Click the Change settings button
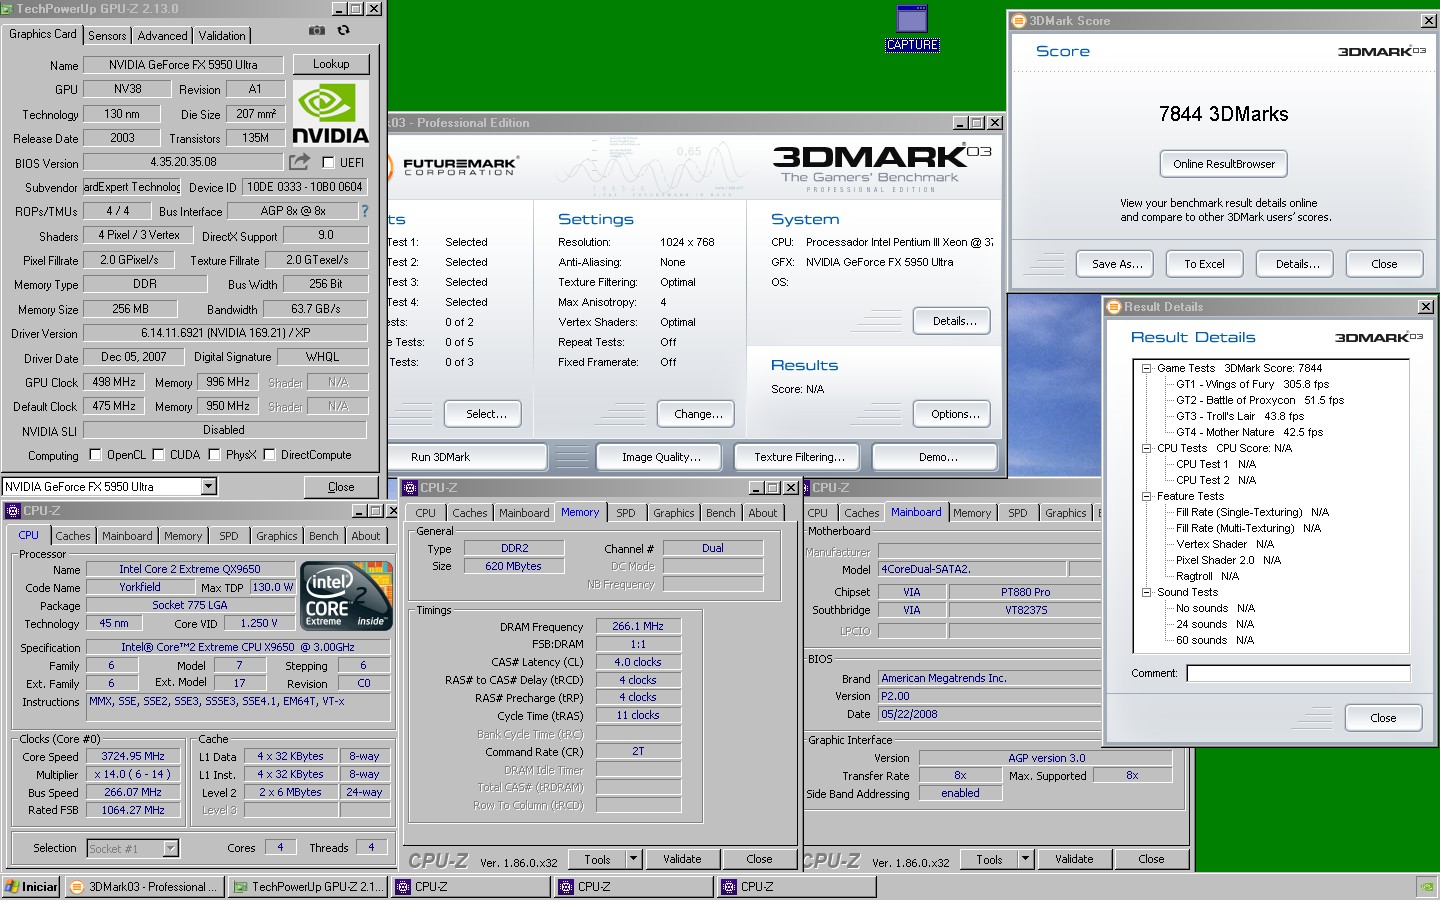Screen dimensions: 1440x900 click(697, 414)
